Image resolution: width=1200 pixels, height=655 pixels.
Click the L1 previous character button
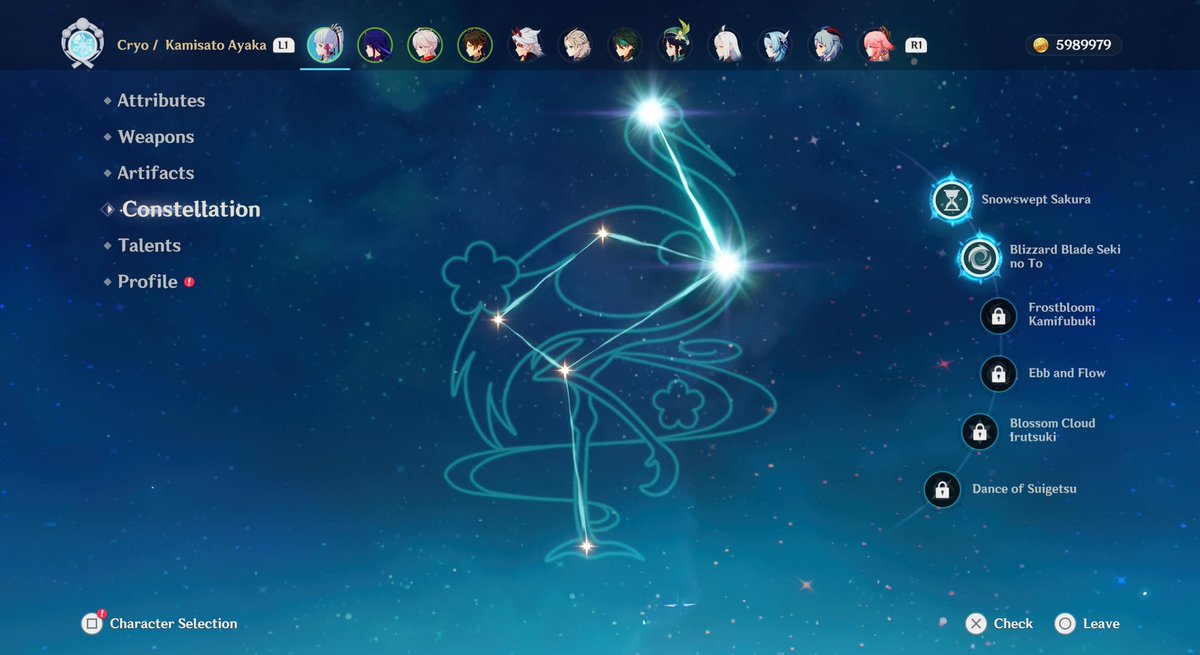(284, 45)
